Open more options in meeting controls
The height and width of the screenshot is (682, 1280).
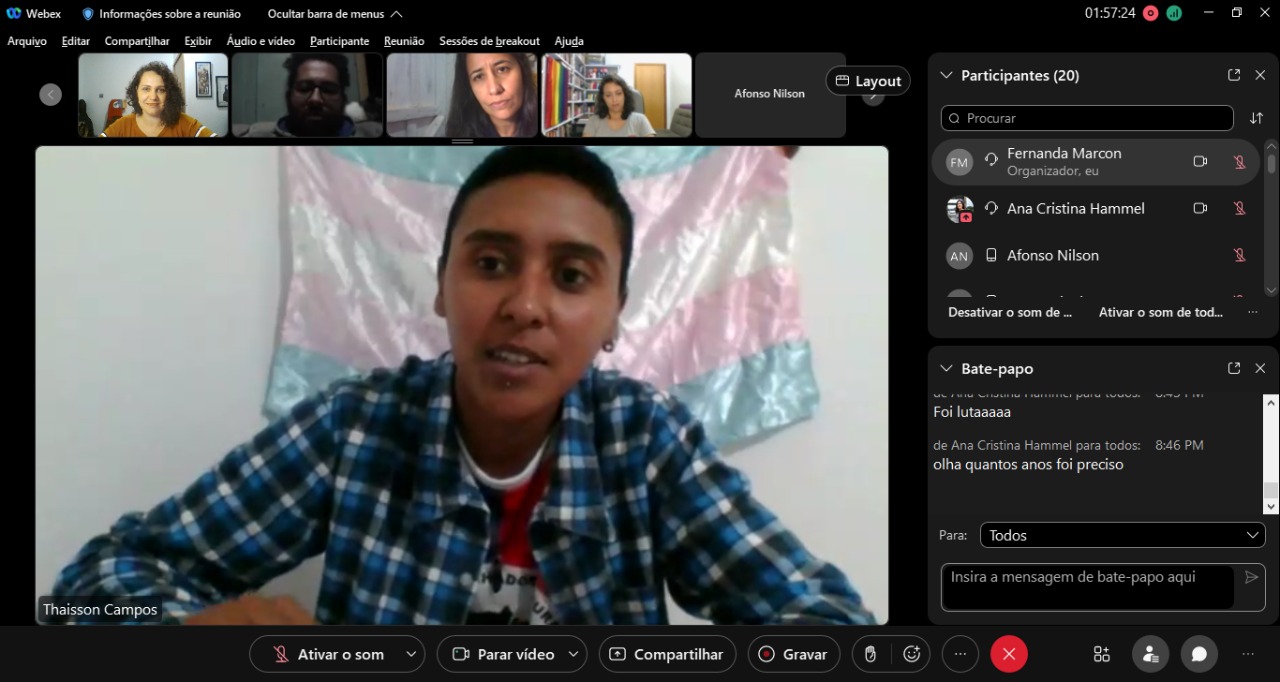click(960, 654)
